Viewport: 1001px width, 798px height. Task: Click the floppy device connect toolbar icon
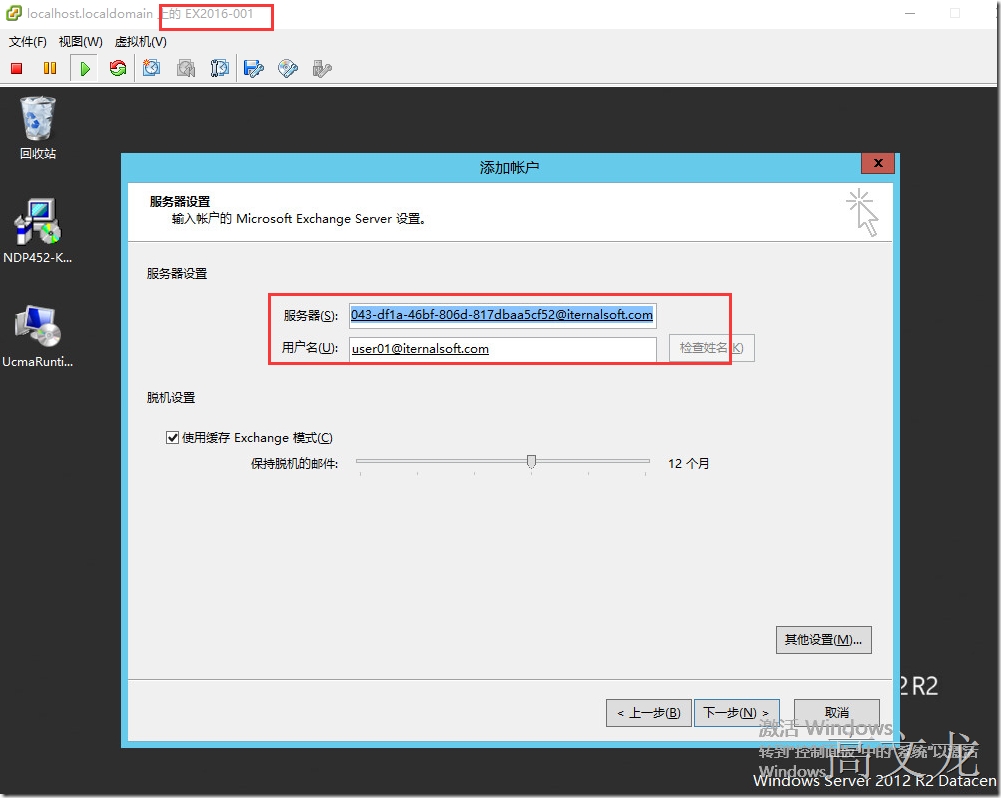coord(254,68)
